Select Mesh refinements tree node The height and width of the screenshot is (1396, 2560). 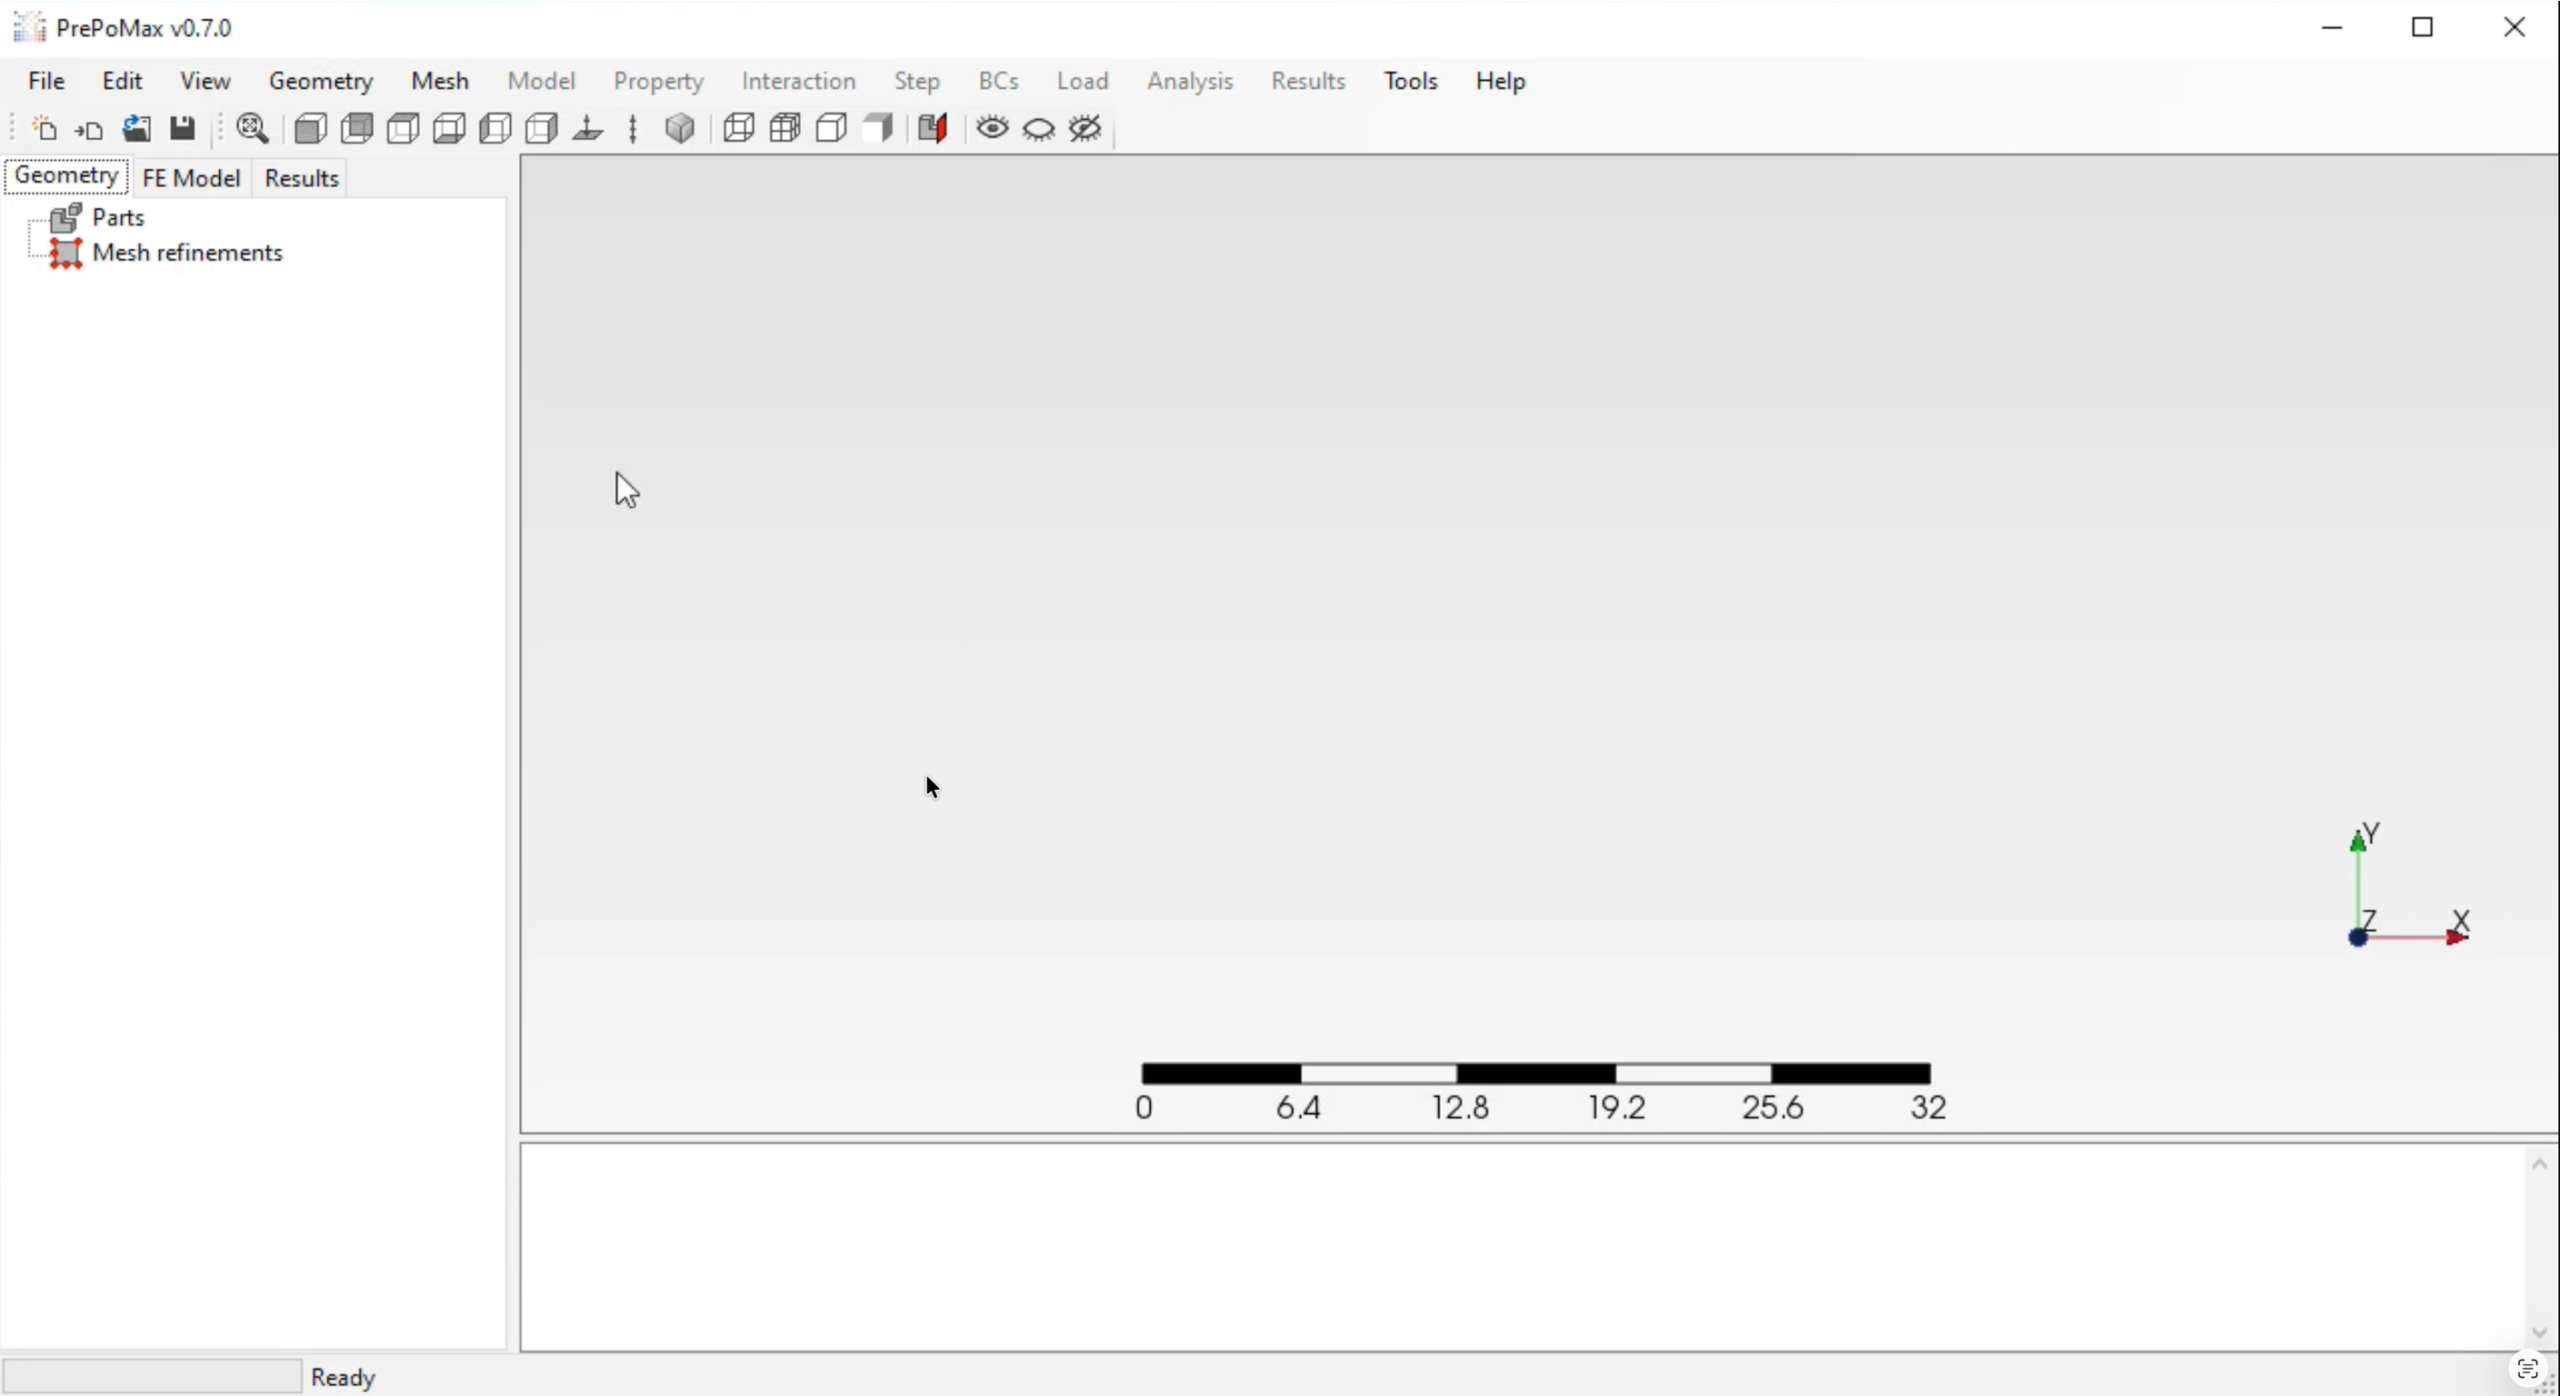[187, 253]
